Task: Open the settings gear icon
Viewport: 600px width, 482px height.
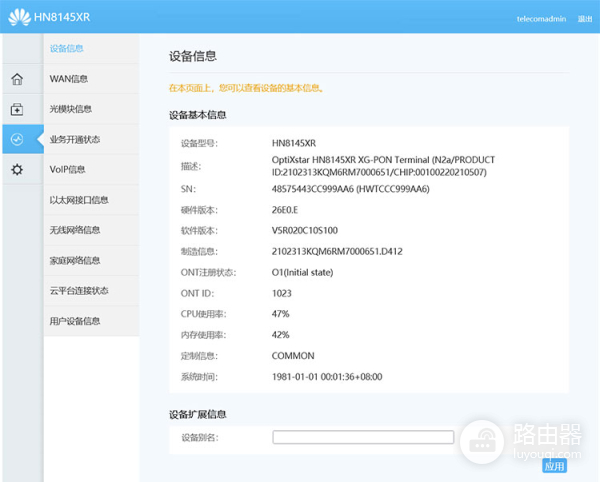Action: [x=17, y=169]
